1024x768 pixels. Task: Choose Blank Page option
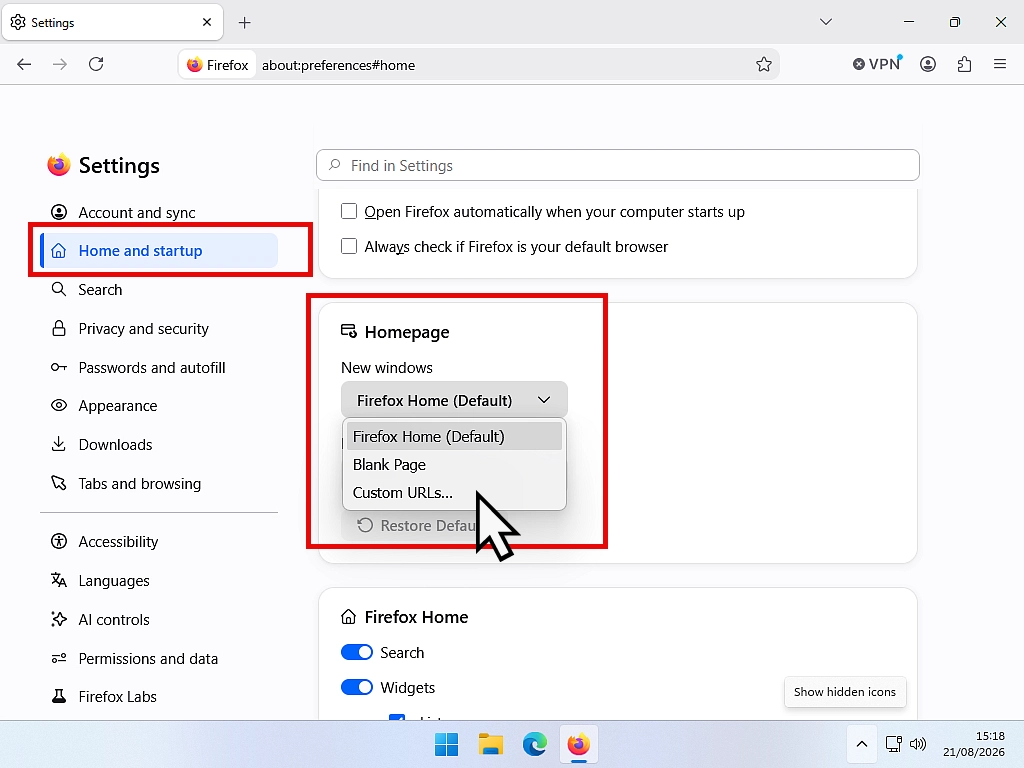click(x=454, y=464)
